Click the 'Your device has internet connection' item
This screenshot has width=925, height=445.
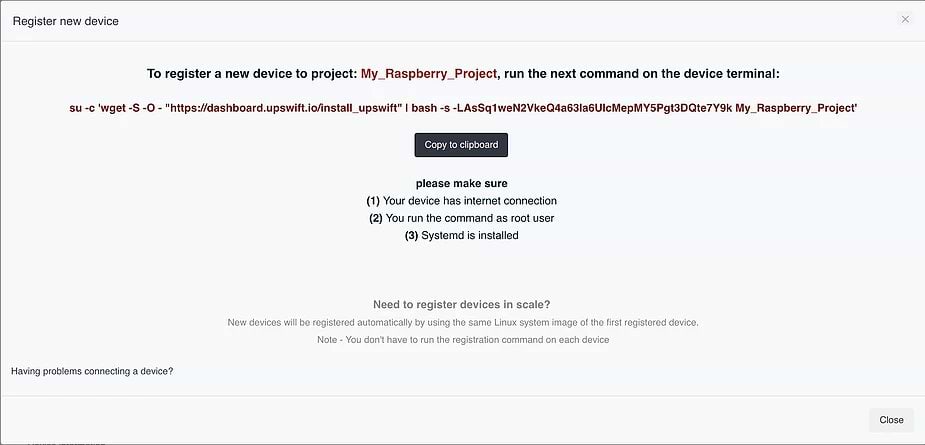461,201
